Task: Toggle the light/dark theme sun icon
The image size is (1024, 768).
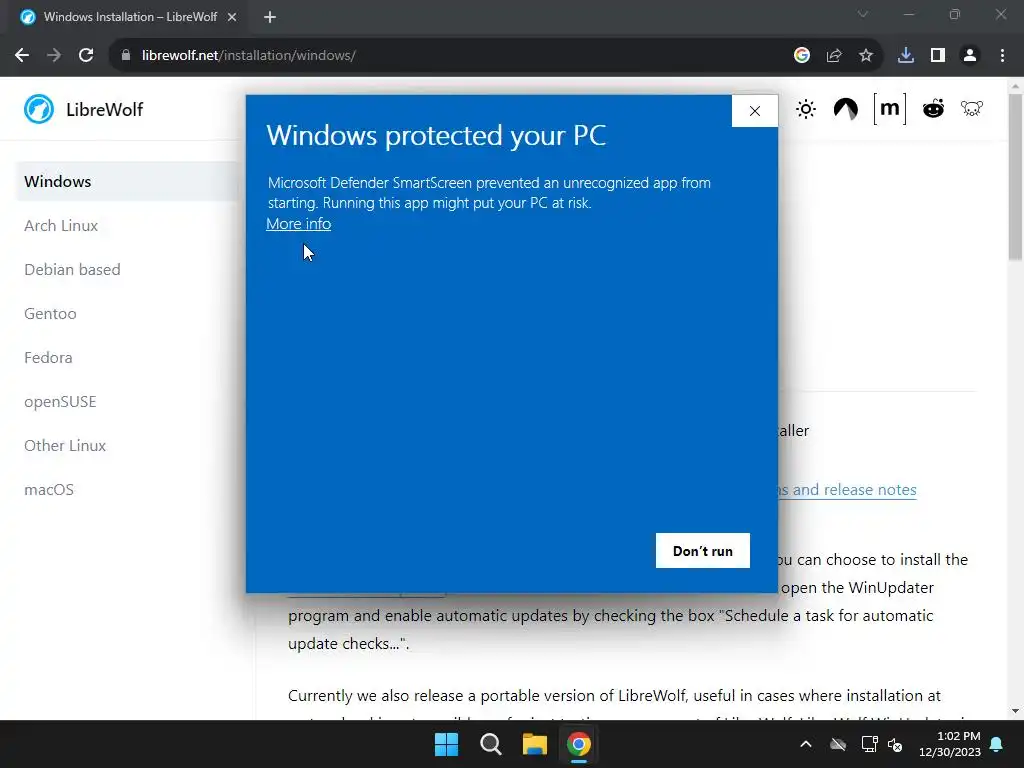Action: (806, 109)
